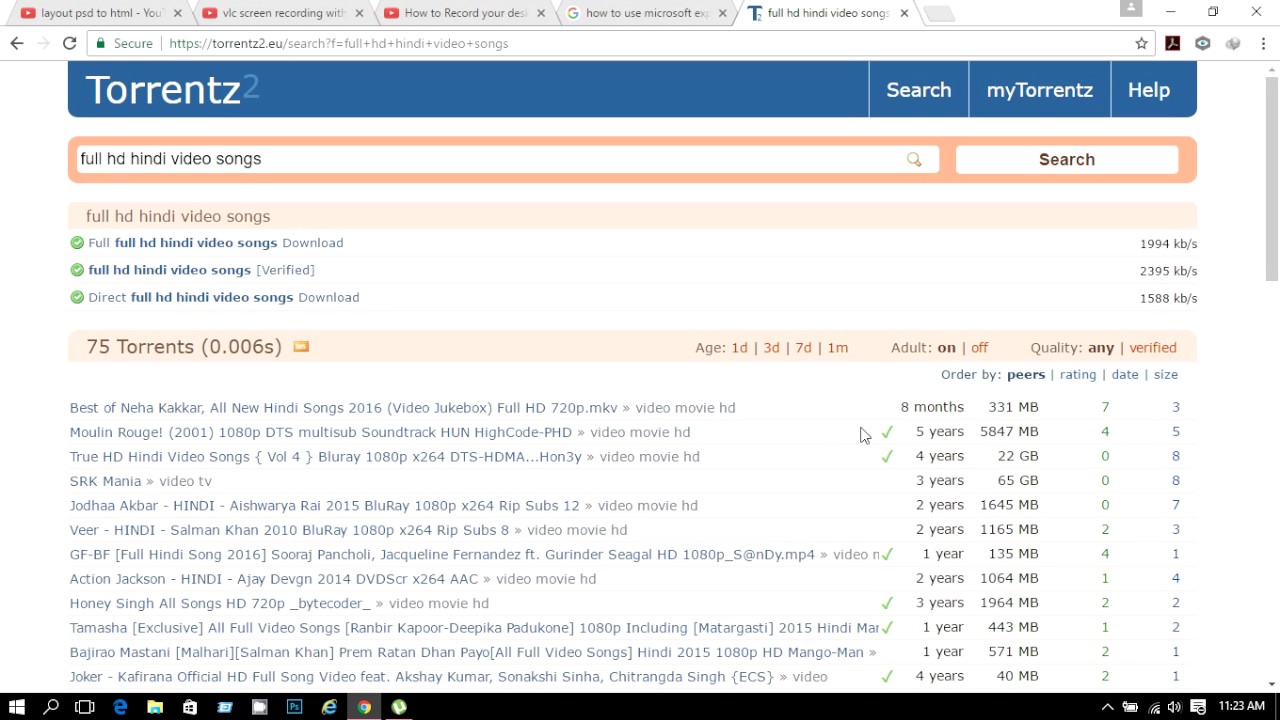
Task: Click the green check icon beside the [Verified] link
Action: coord(77,270)
